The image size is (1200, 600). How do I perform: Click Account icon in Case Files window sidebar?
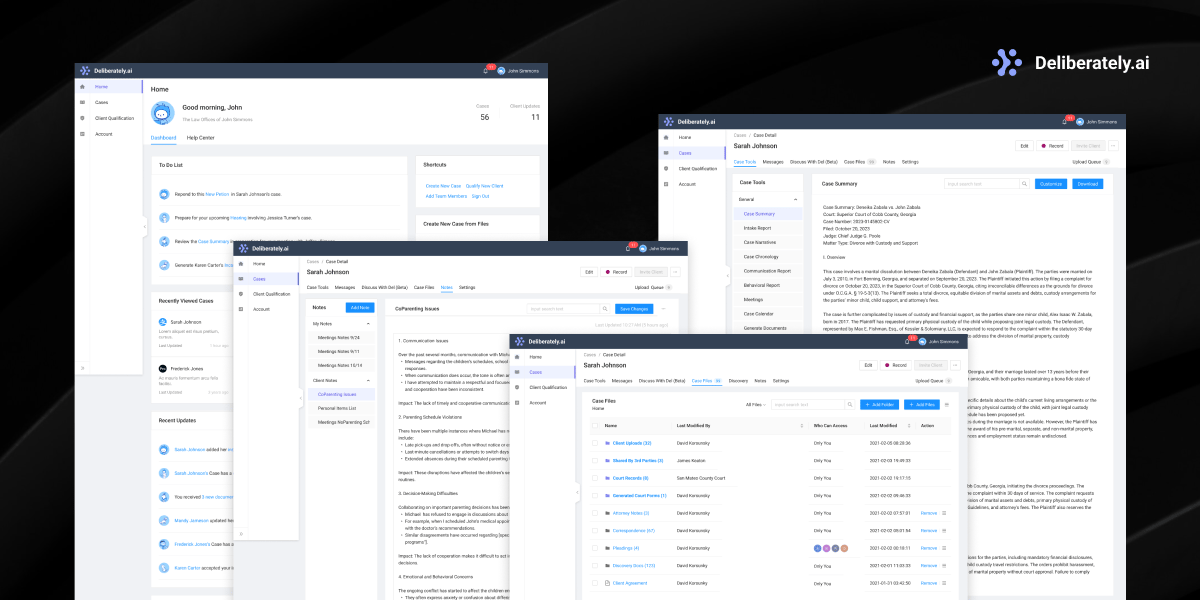[x=518, y=402]
